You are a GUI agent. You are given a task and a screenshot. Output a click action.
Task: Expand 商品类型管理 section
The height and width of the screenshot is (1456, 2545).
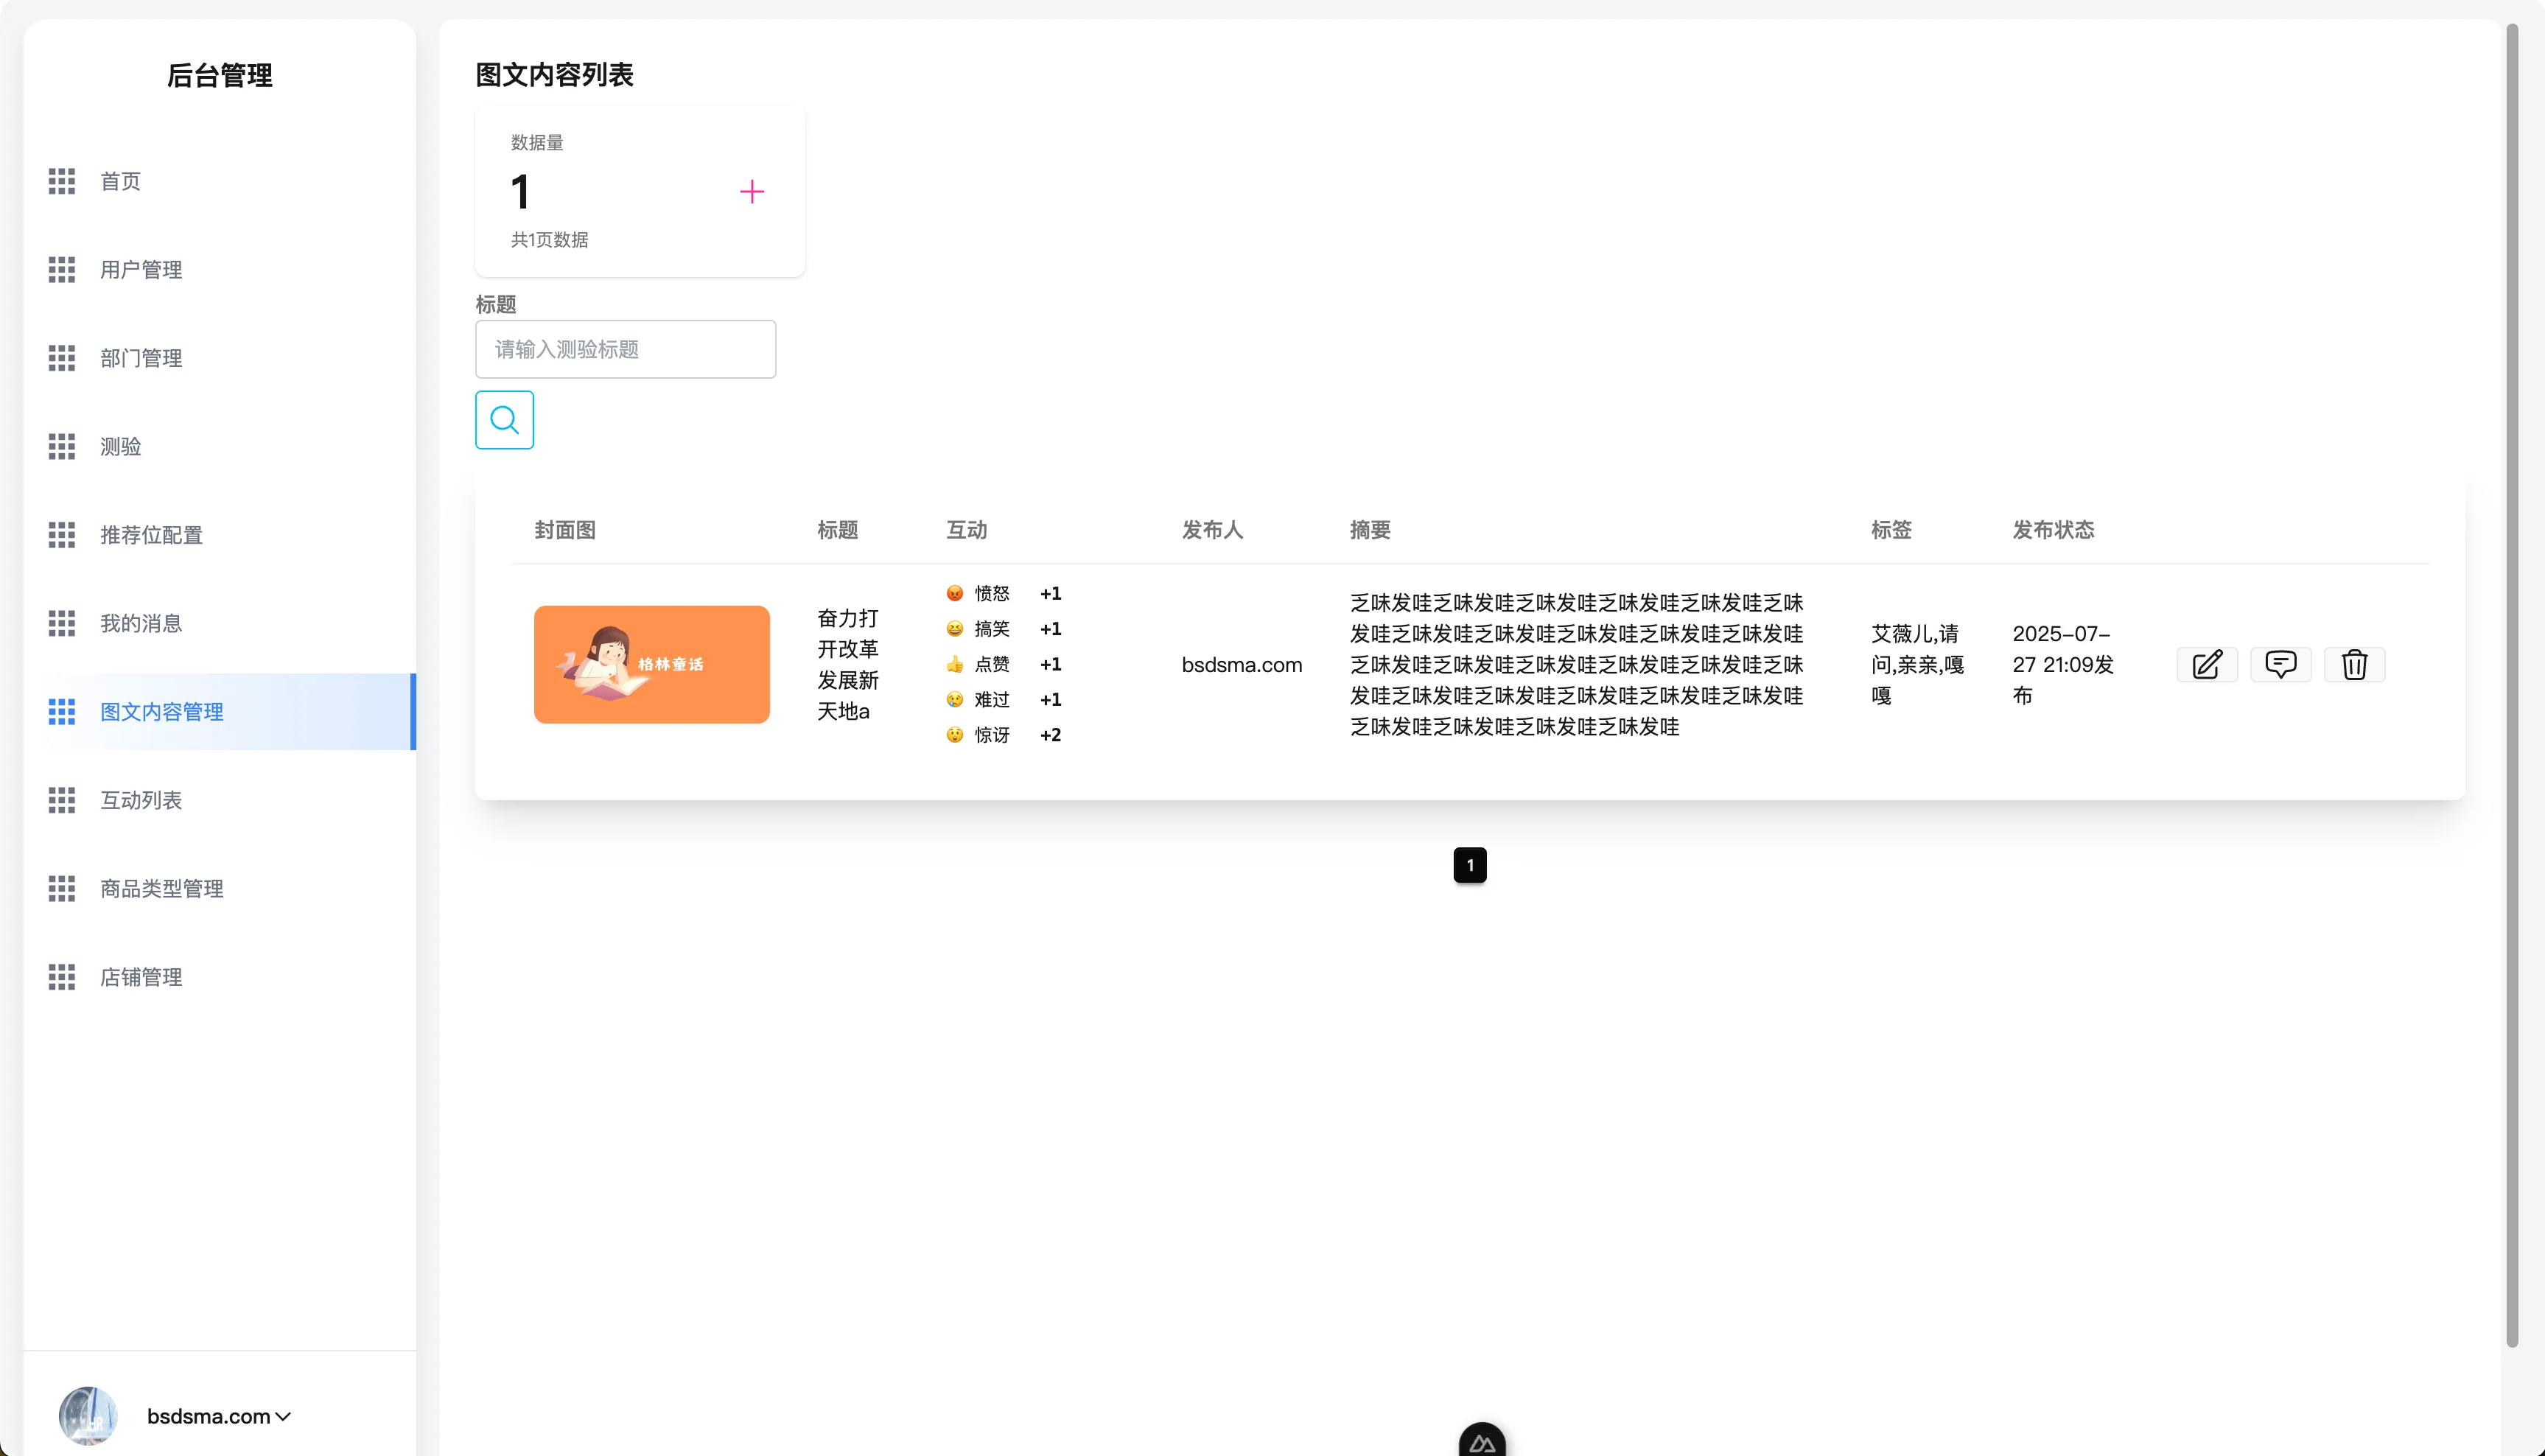point(161,888)
